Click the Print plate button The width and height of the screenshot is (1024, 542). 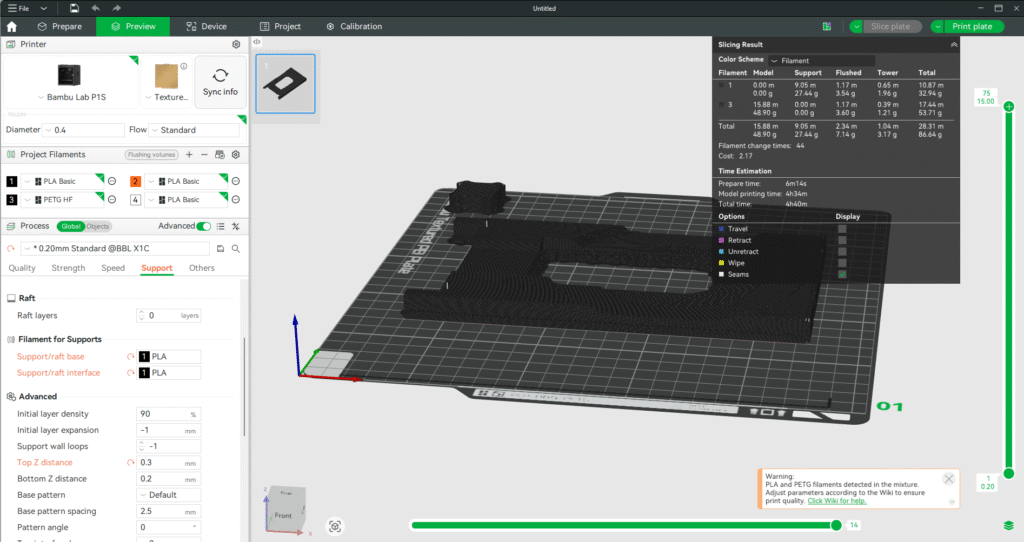click(x=972, y=27)
